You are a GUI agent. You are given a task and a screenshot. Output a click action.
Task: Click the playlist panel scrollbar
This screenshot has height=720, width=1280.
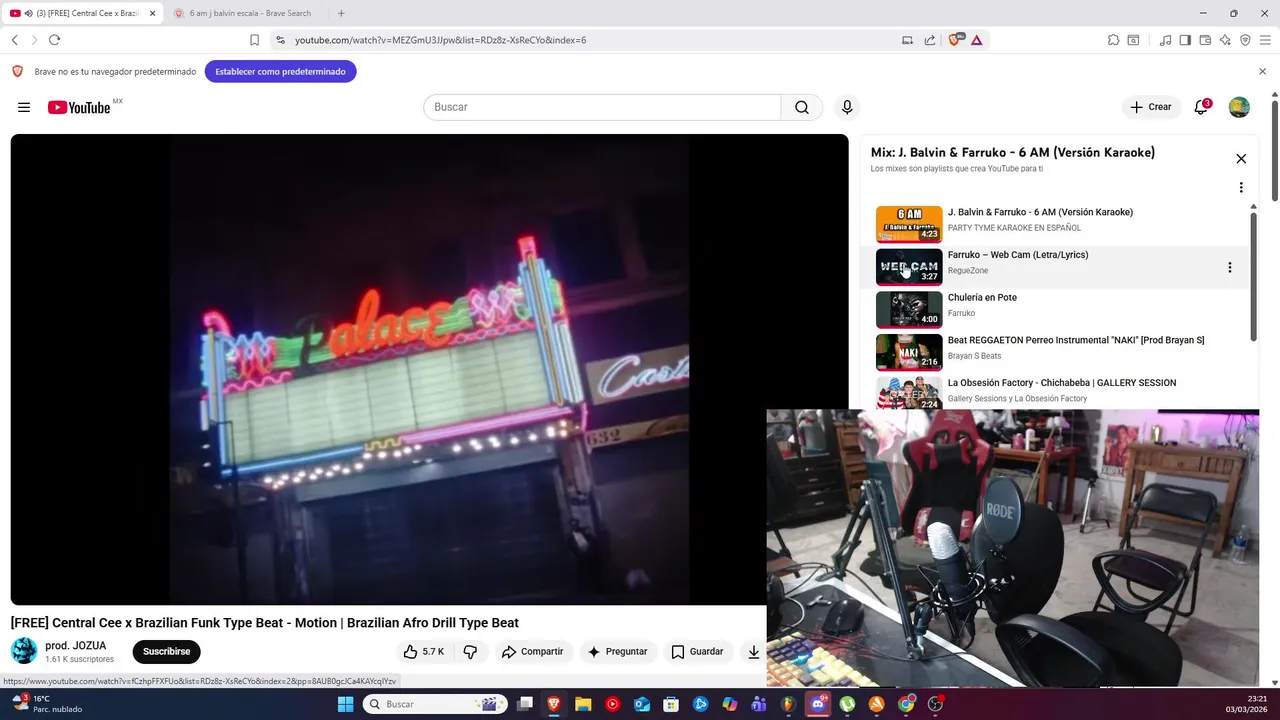1253,275
